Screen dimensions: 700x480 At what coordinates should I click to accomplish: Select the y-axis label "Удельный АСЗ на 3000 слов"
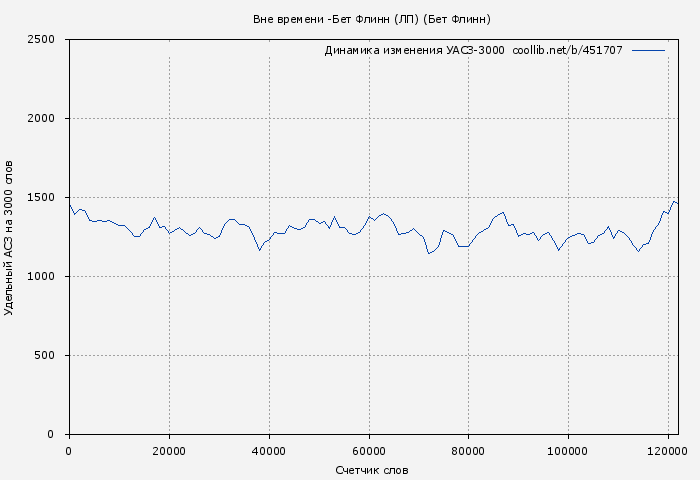10,237
